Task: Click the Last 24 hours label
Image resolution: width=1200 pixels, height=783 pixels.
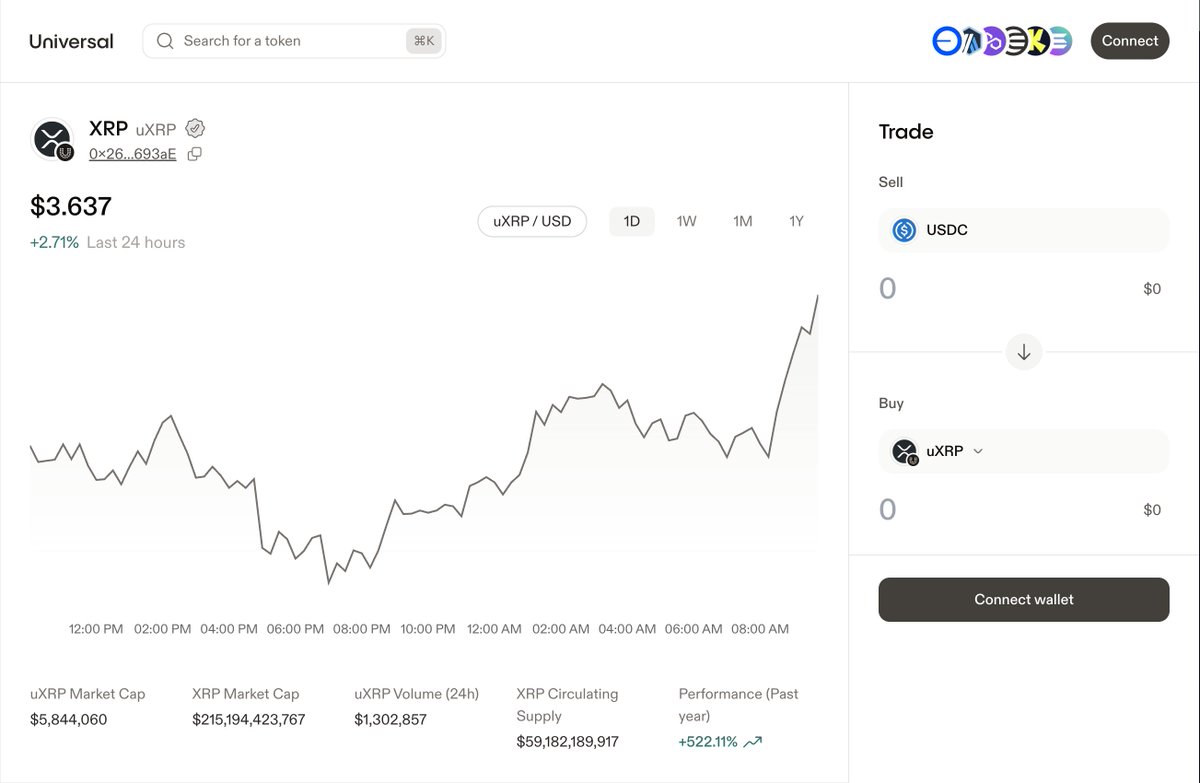Action: [136, 242]
